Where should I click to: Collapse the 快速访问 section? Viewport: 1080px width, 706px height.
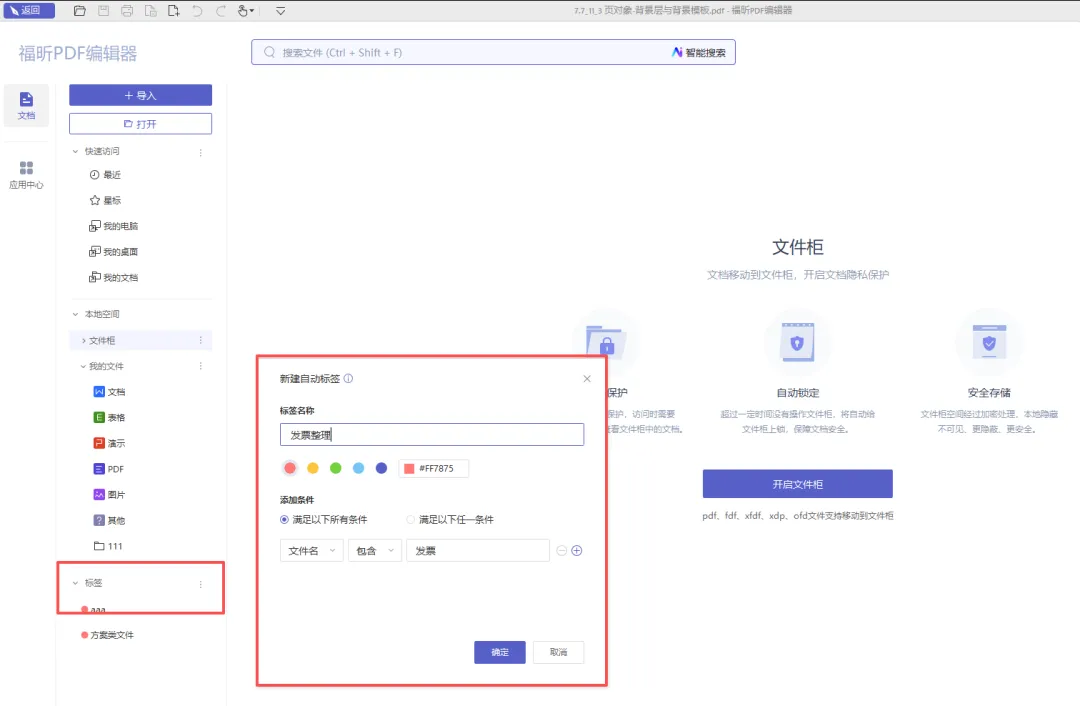pyautogui.click(x=75, y=152)
